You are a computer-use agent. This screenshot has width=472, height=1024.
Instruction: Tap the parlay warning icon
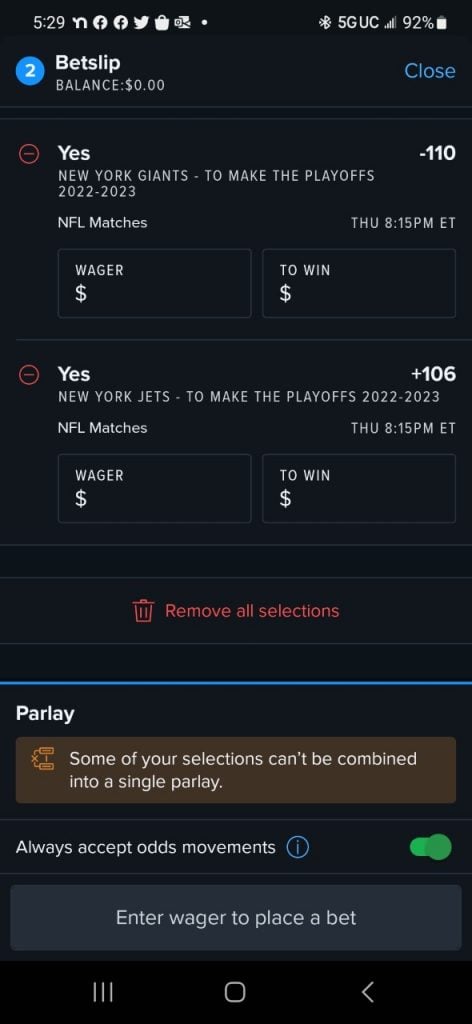tap(44, 759)
